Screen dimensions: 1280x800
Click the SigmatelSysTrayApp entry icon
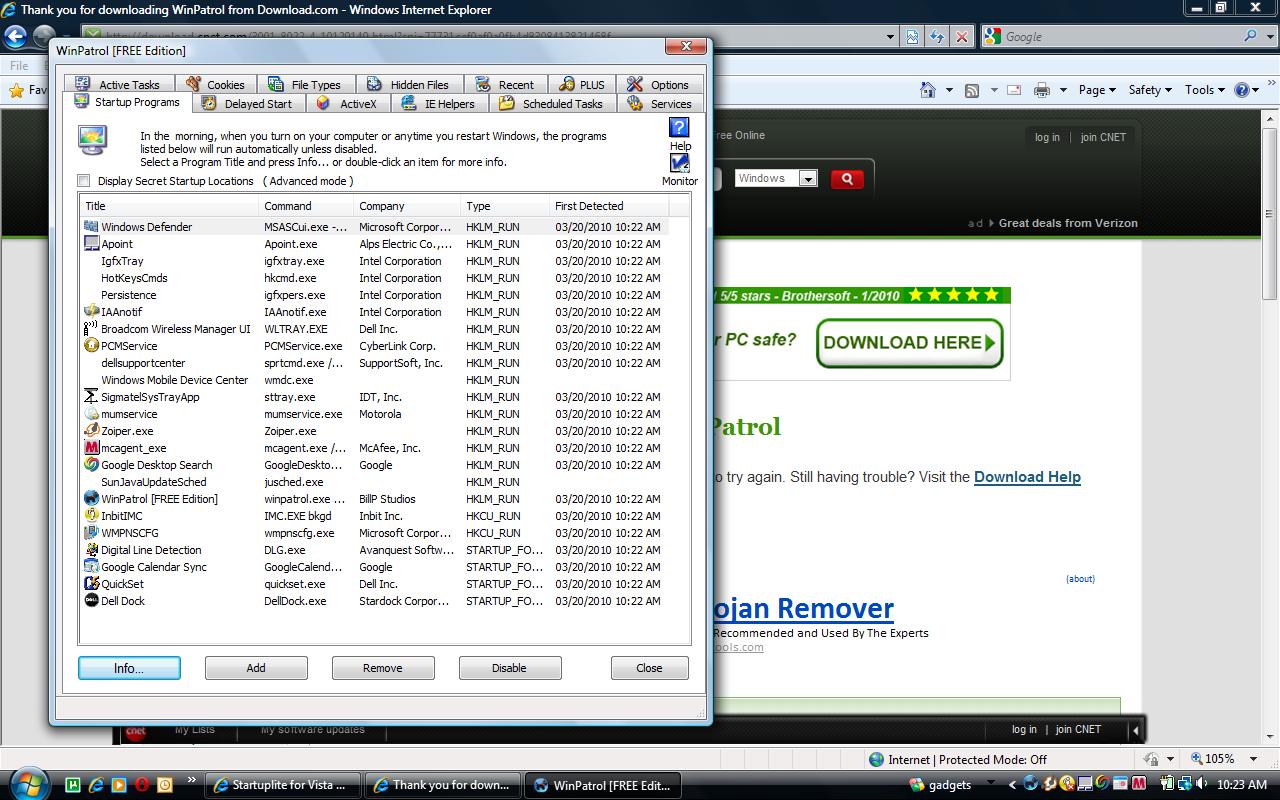92,397
